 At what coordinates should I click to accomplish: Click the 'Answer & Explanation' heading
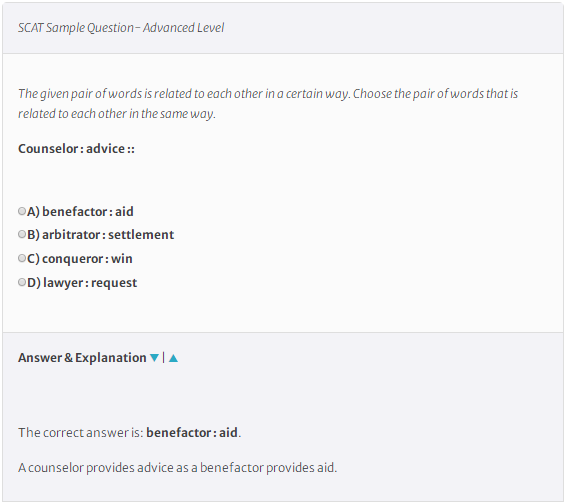tap(82, 358)
